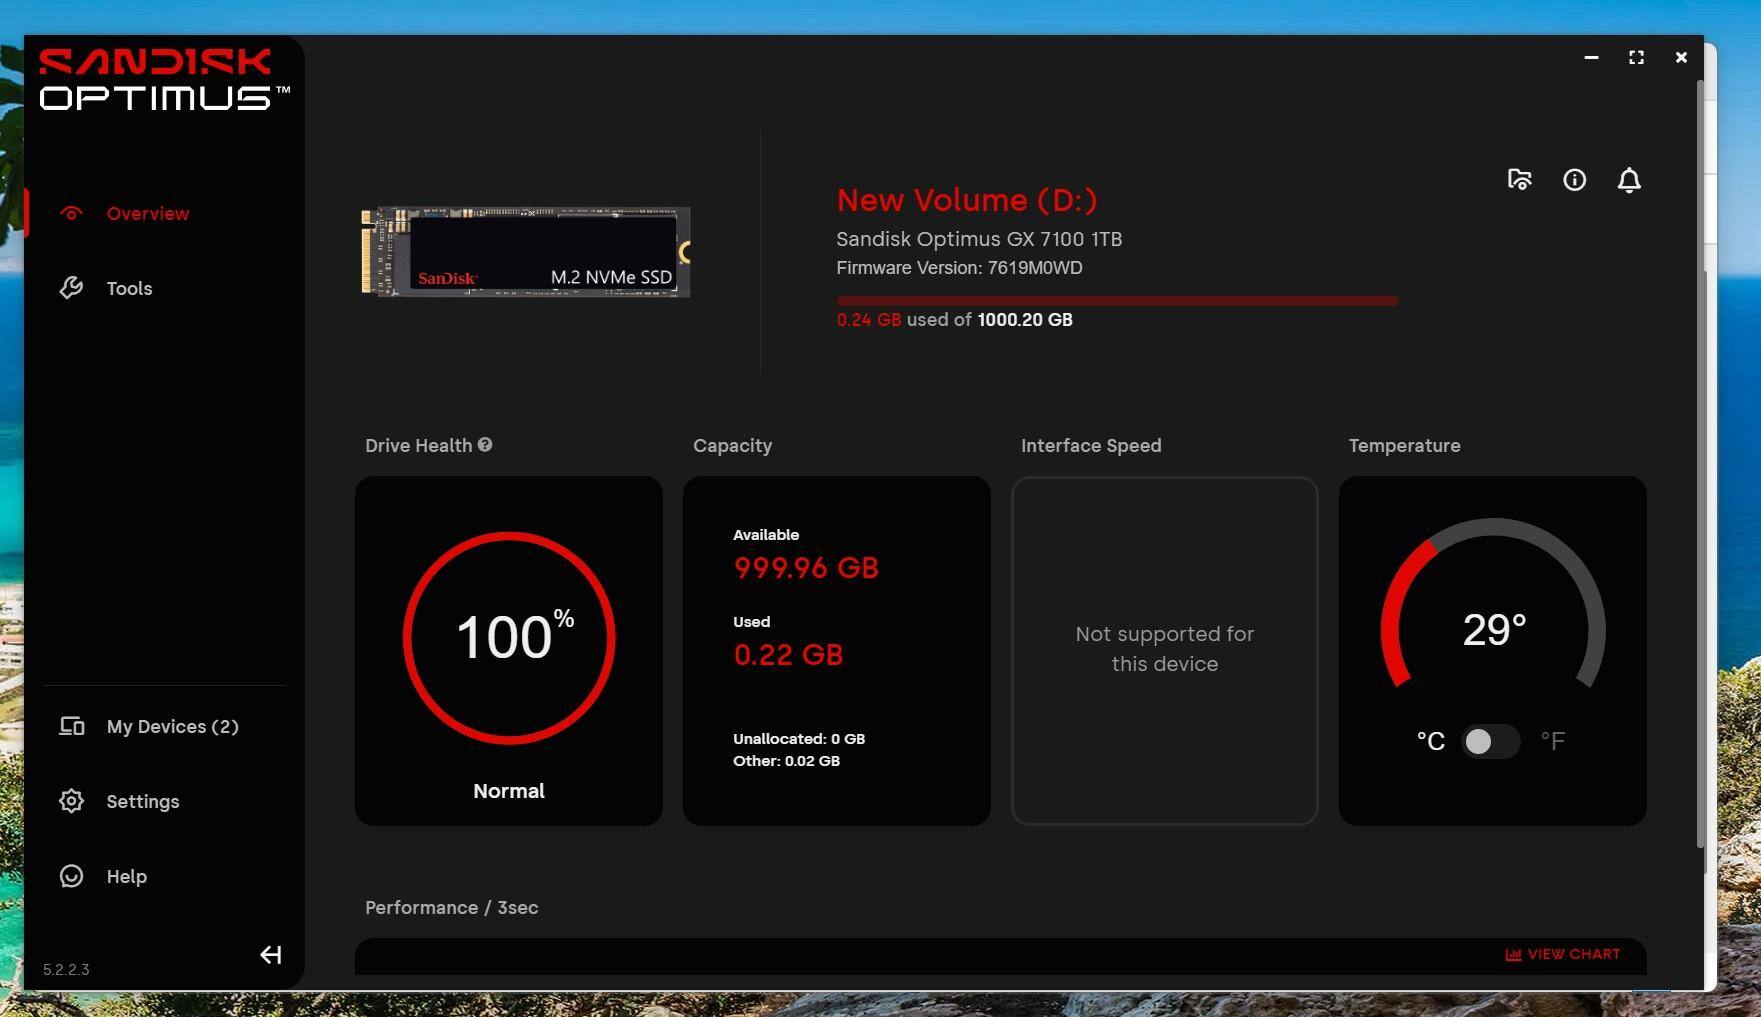The width and height of the screenshot is (1761, 1017).
Task: Click the 100% Drive Health gauge
Action: 509,638
